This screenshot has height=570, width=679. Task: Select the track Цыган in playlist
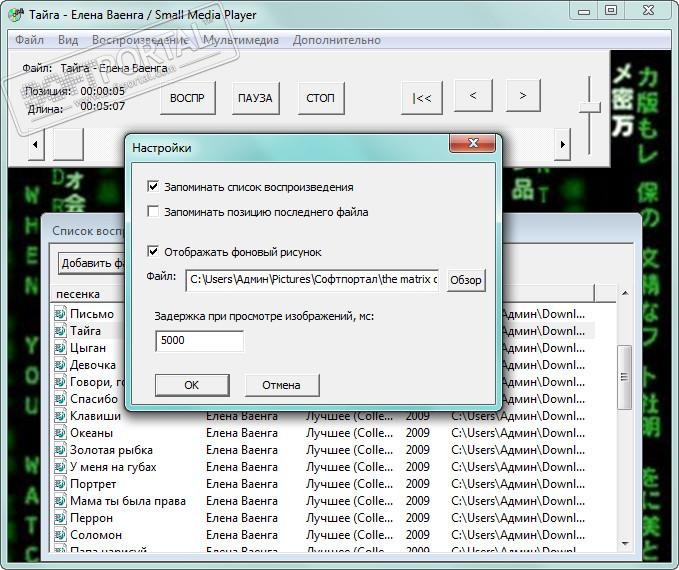88,347
